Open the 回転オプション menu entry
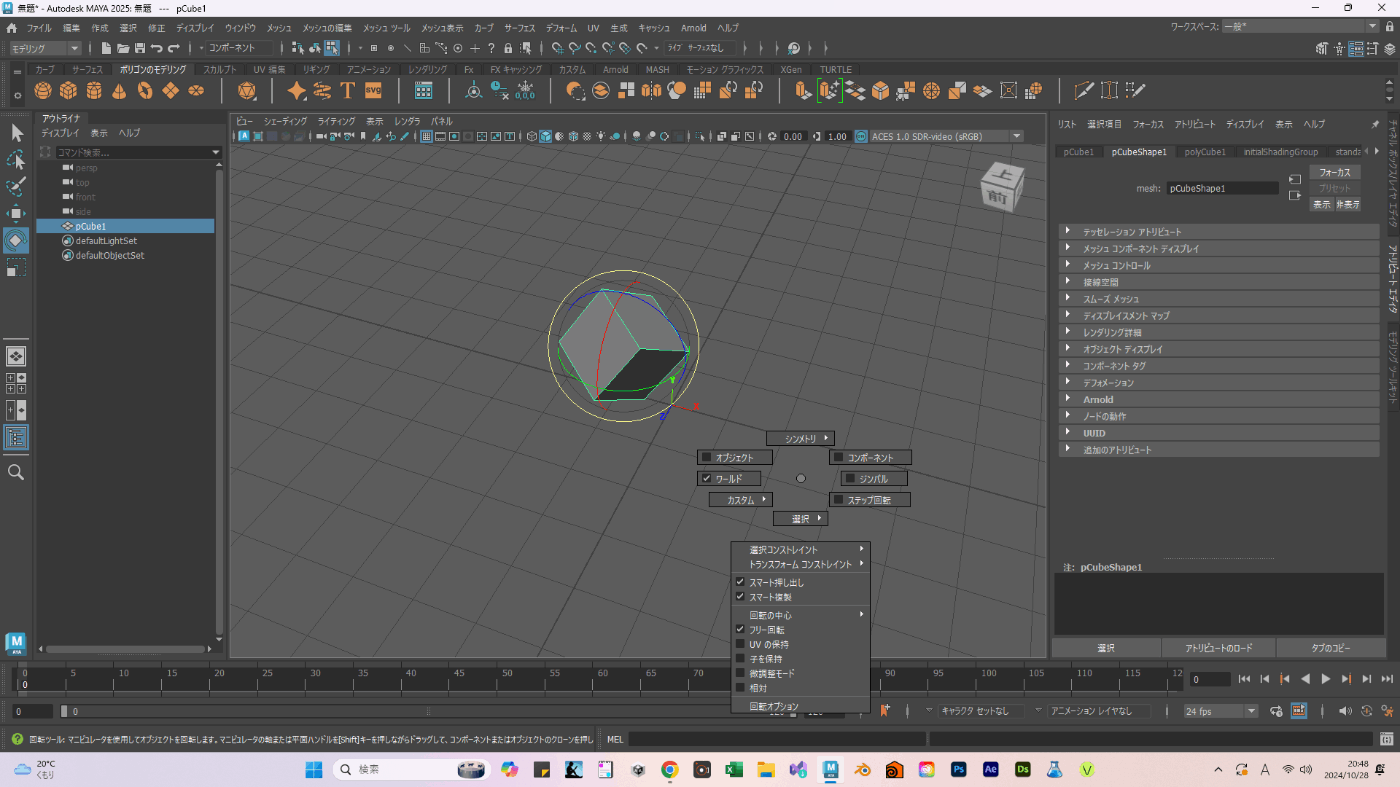This screenshot has width=1400, height=787. click(x=801, y=706)
